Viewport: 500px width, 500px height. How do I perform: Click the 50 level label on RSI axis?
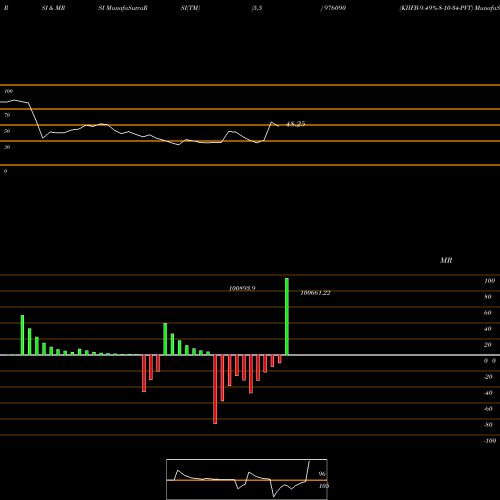click(7, 131)
